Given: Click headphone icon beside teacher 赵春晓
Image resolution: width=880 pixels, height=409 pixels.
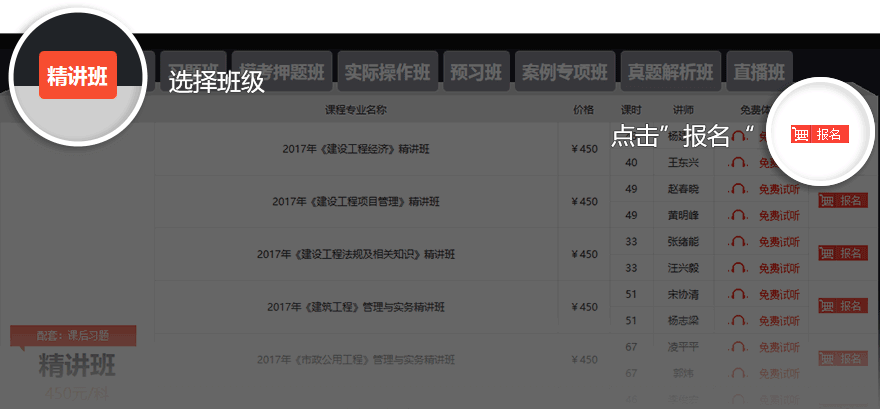Looking at the screenshot, I should (x=738, y=188).
